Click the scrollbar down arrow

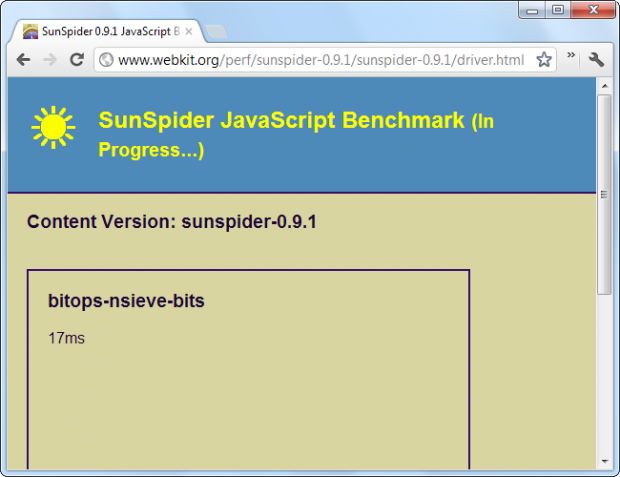coord(604,461)
